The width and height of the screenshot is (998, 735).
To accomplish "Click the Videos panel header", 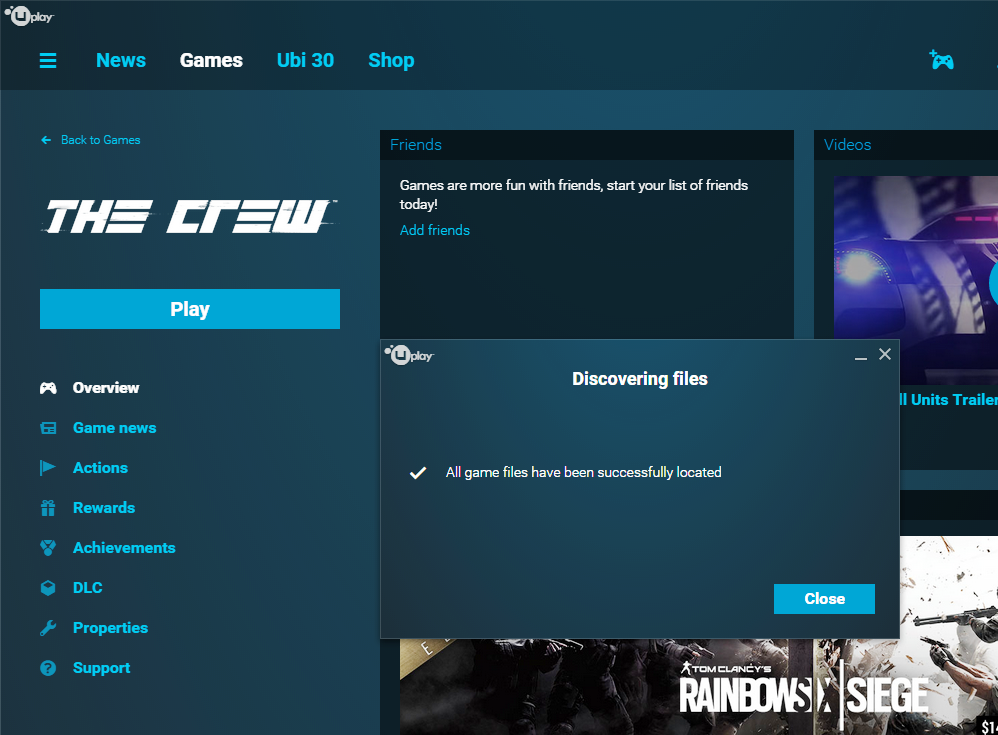I will click(x=906, y=145).
